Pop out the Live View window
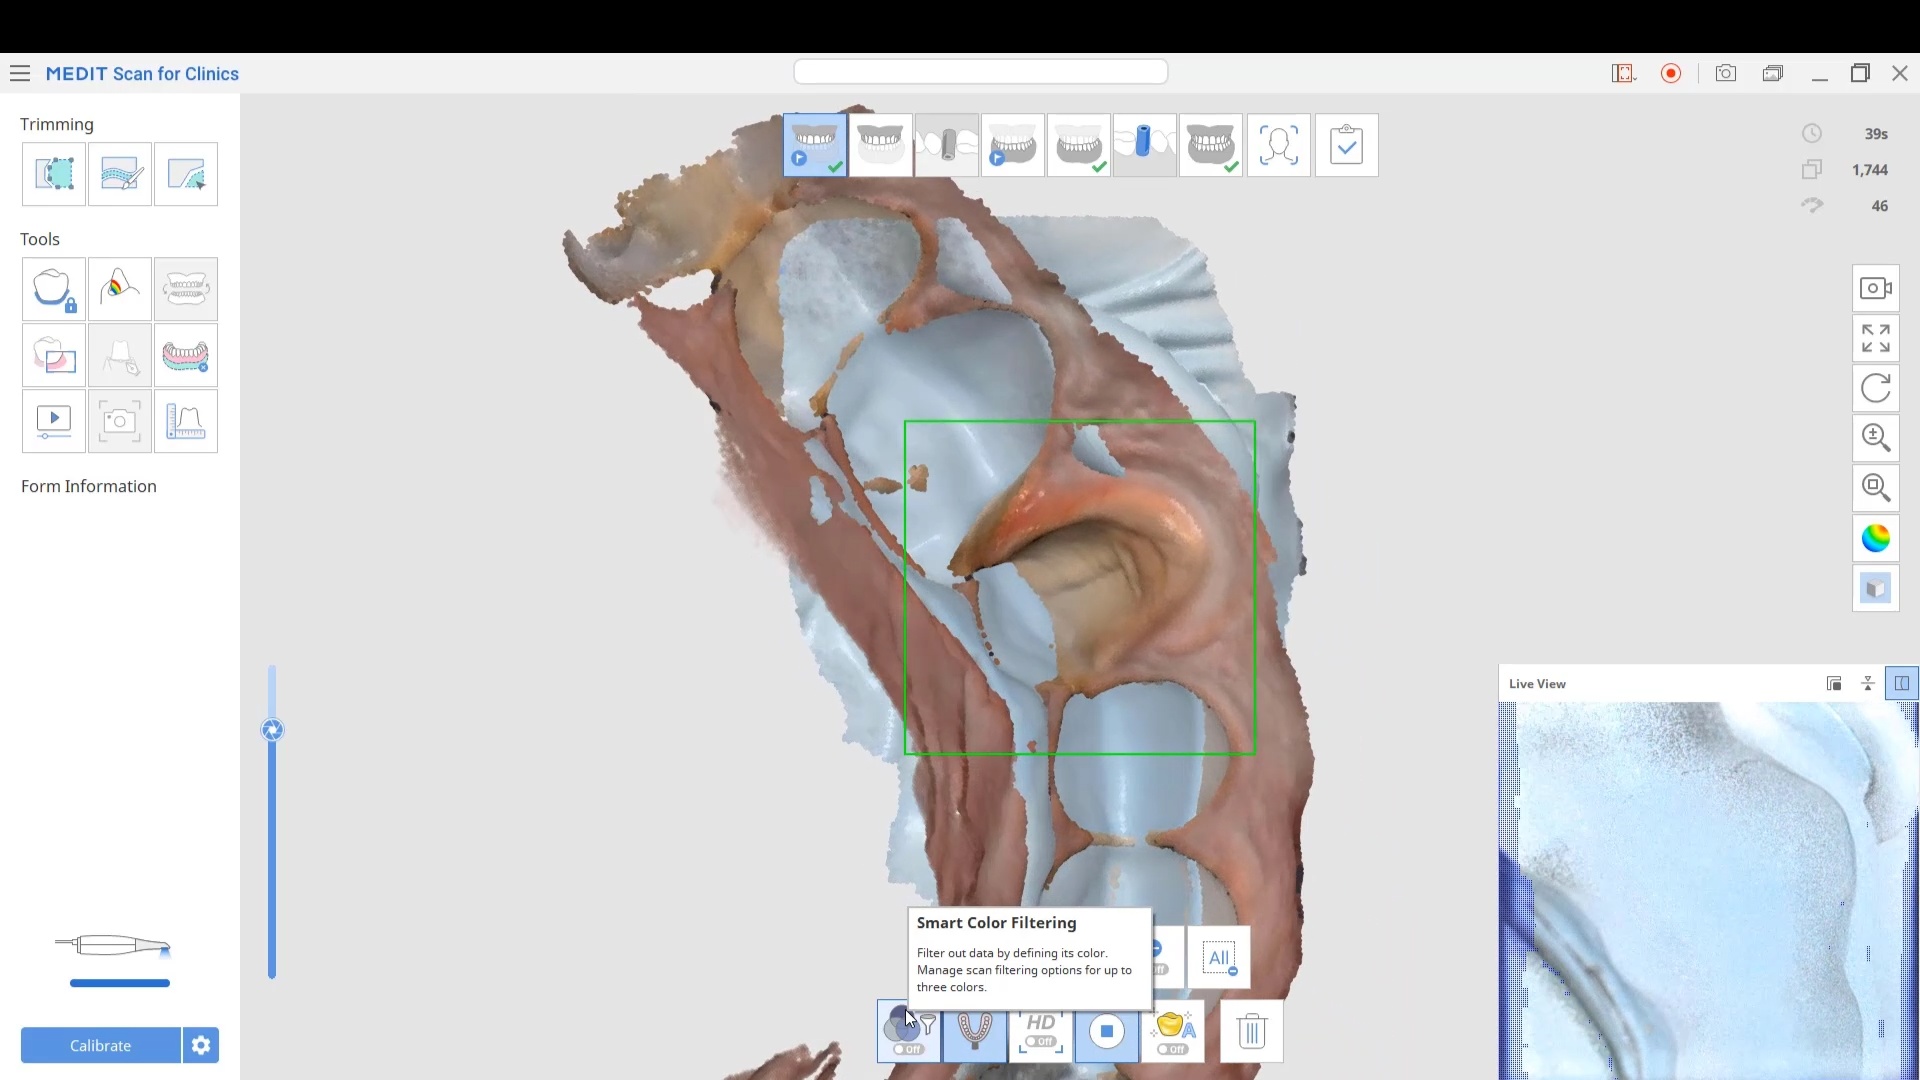The image size is (1920, 1080). [1834, 684]
